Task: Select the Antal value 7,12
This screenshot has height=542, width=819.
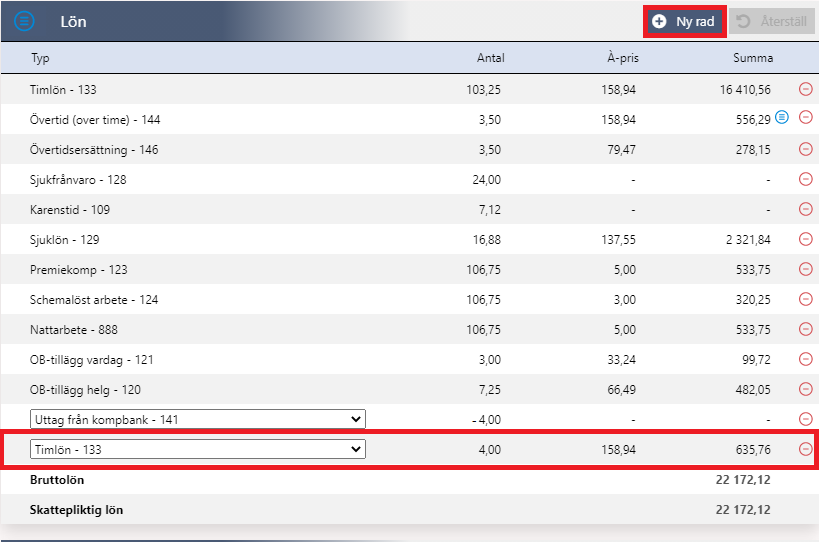Action: [490, 210]
